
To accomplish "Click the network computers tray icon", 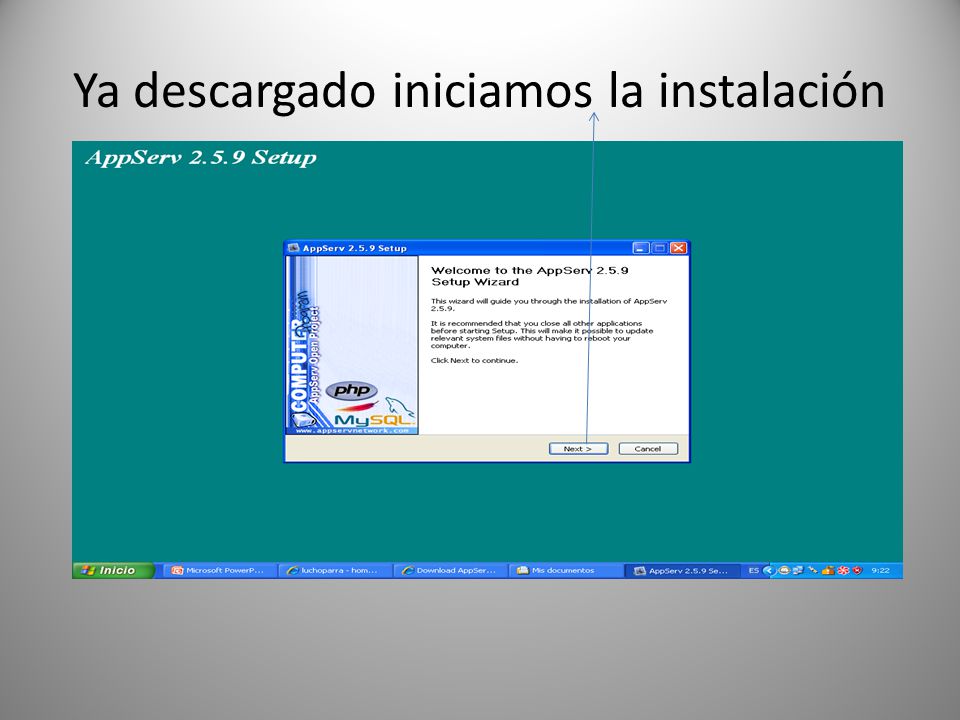I will pos(798,570).
